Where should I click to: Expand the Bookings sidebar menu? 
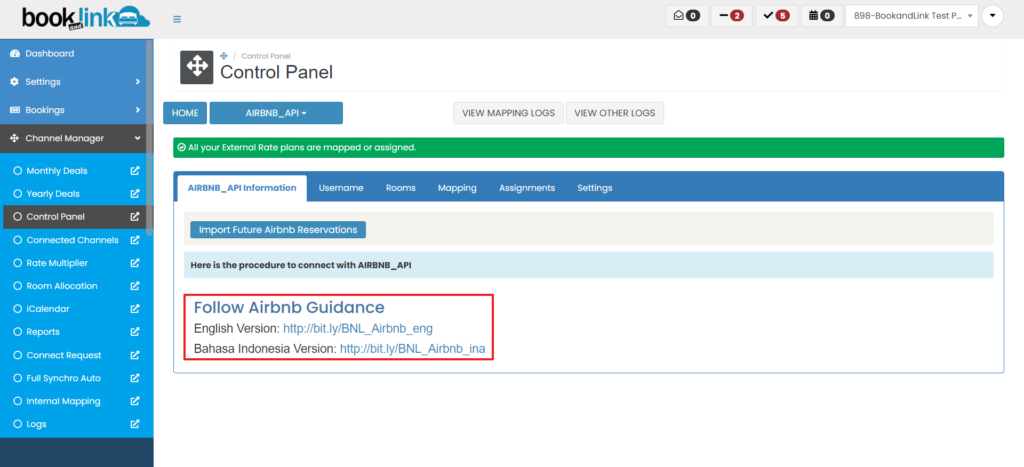coord(76,110)
